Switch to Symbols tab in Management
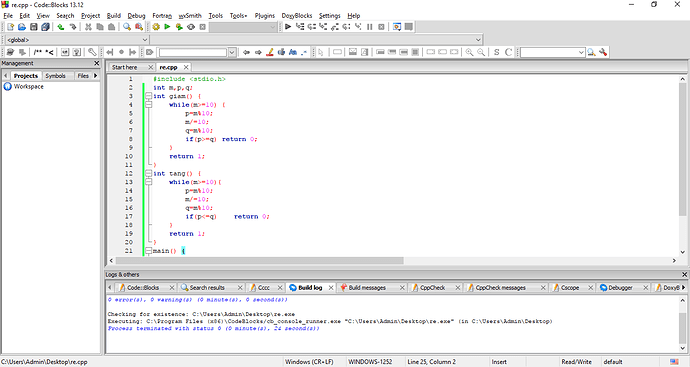 [x=55, y=76]
